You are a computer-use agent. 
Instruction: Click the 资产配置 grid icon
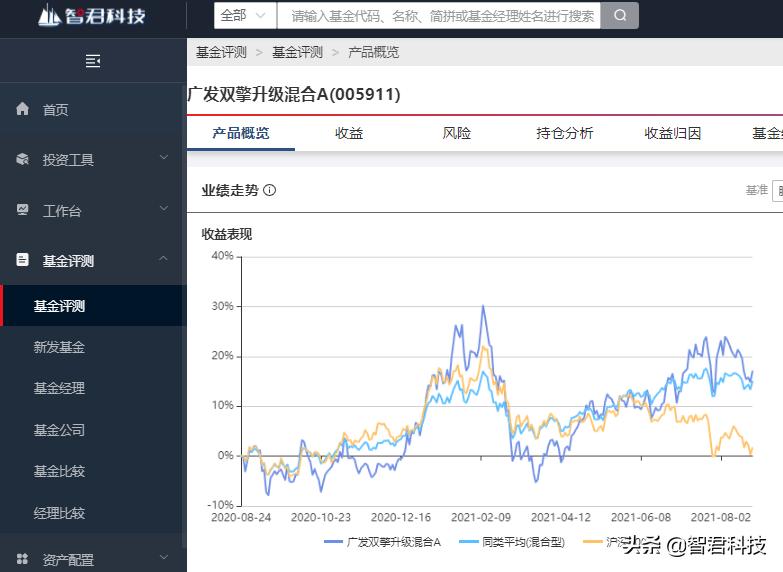(22, 559)
